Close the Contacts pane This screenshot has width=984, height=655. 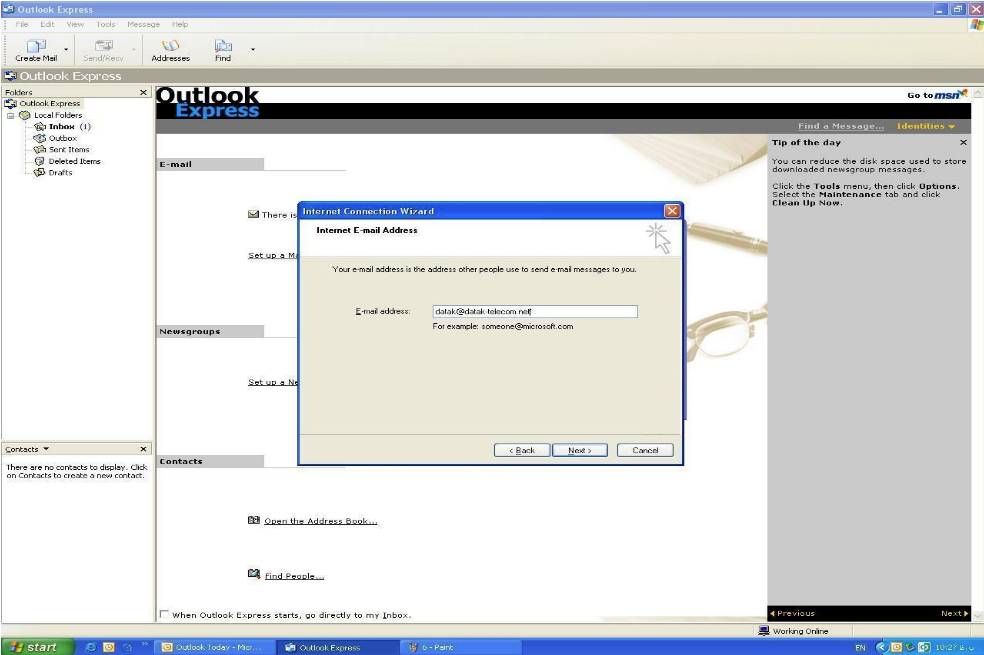pos(143,449)
